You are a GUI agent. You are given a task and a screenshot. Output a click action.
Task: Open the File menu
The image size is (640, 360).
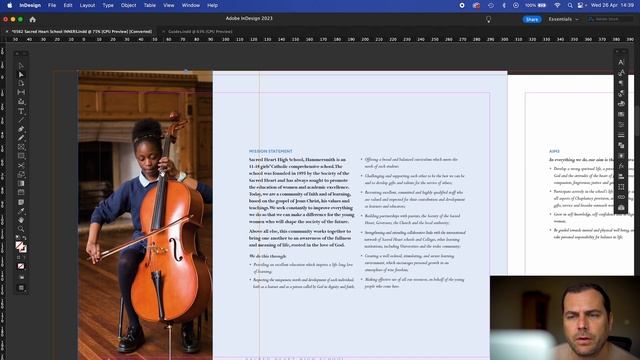pyautogui.click(x=52, y=5)
